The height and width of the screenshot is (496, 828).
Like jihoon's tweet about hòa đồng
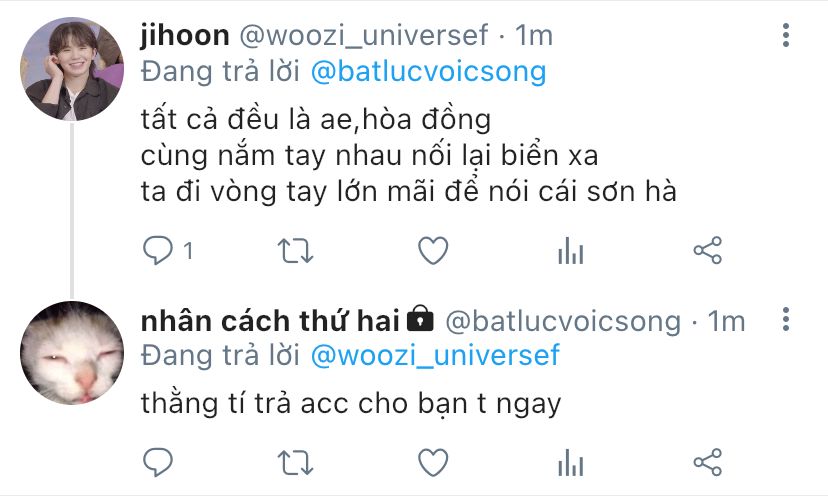tap(433, 250)
